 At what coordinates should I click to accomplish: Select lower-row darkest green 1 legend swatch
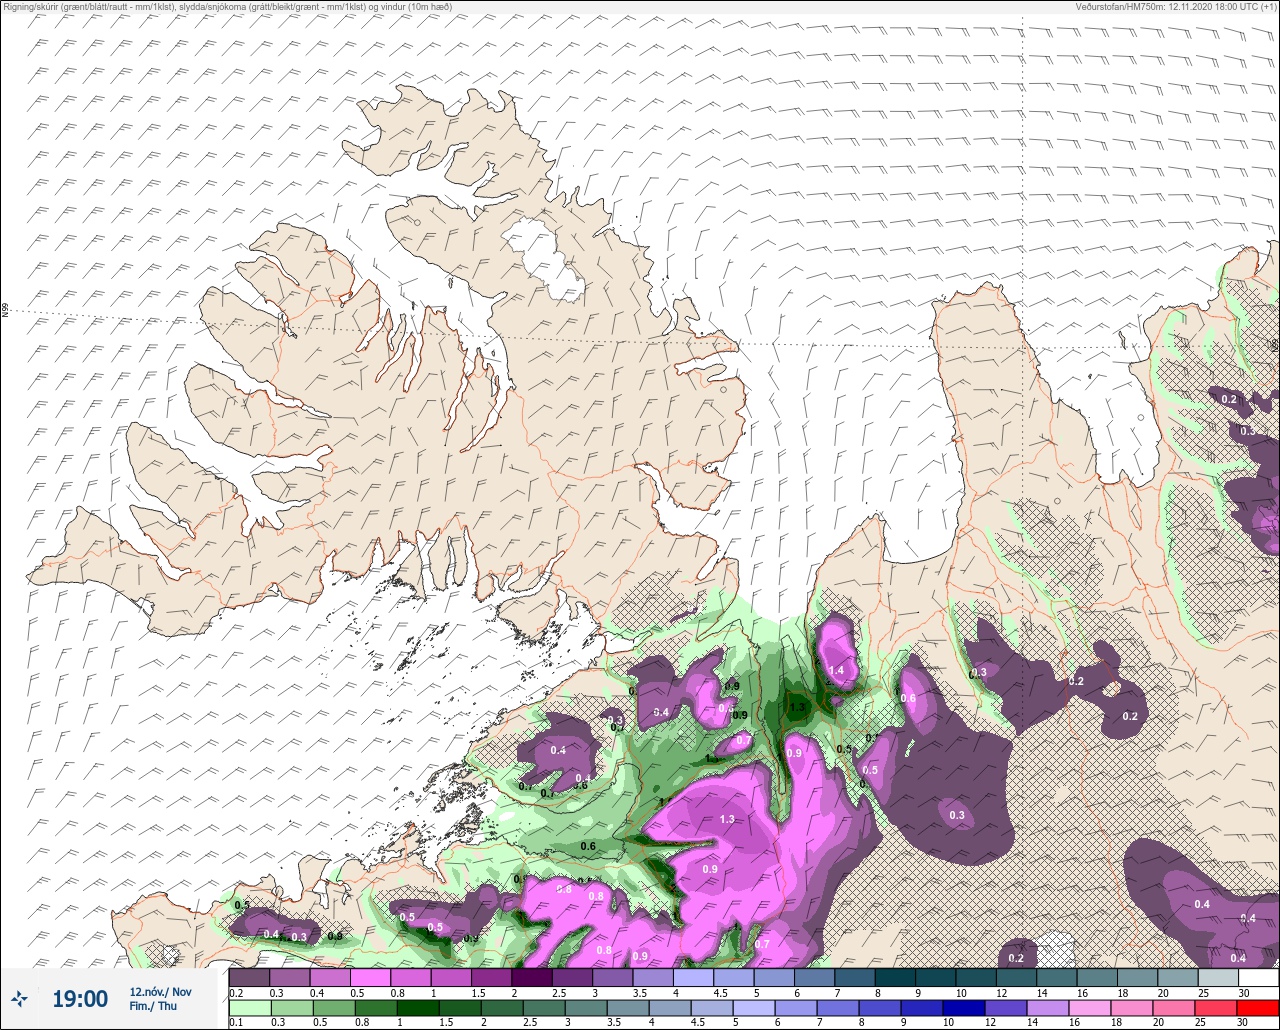click(418, 1008)
